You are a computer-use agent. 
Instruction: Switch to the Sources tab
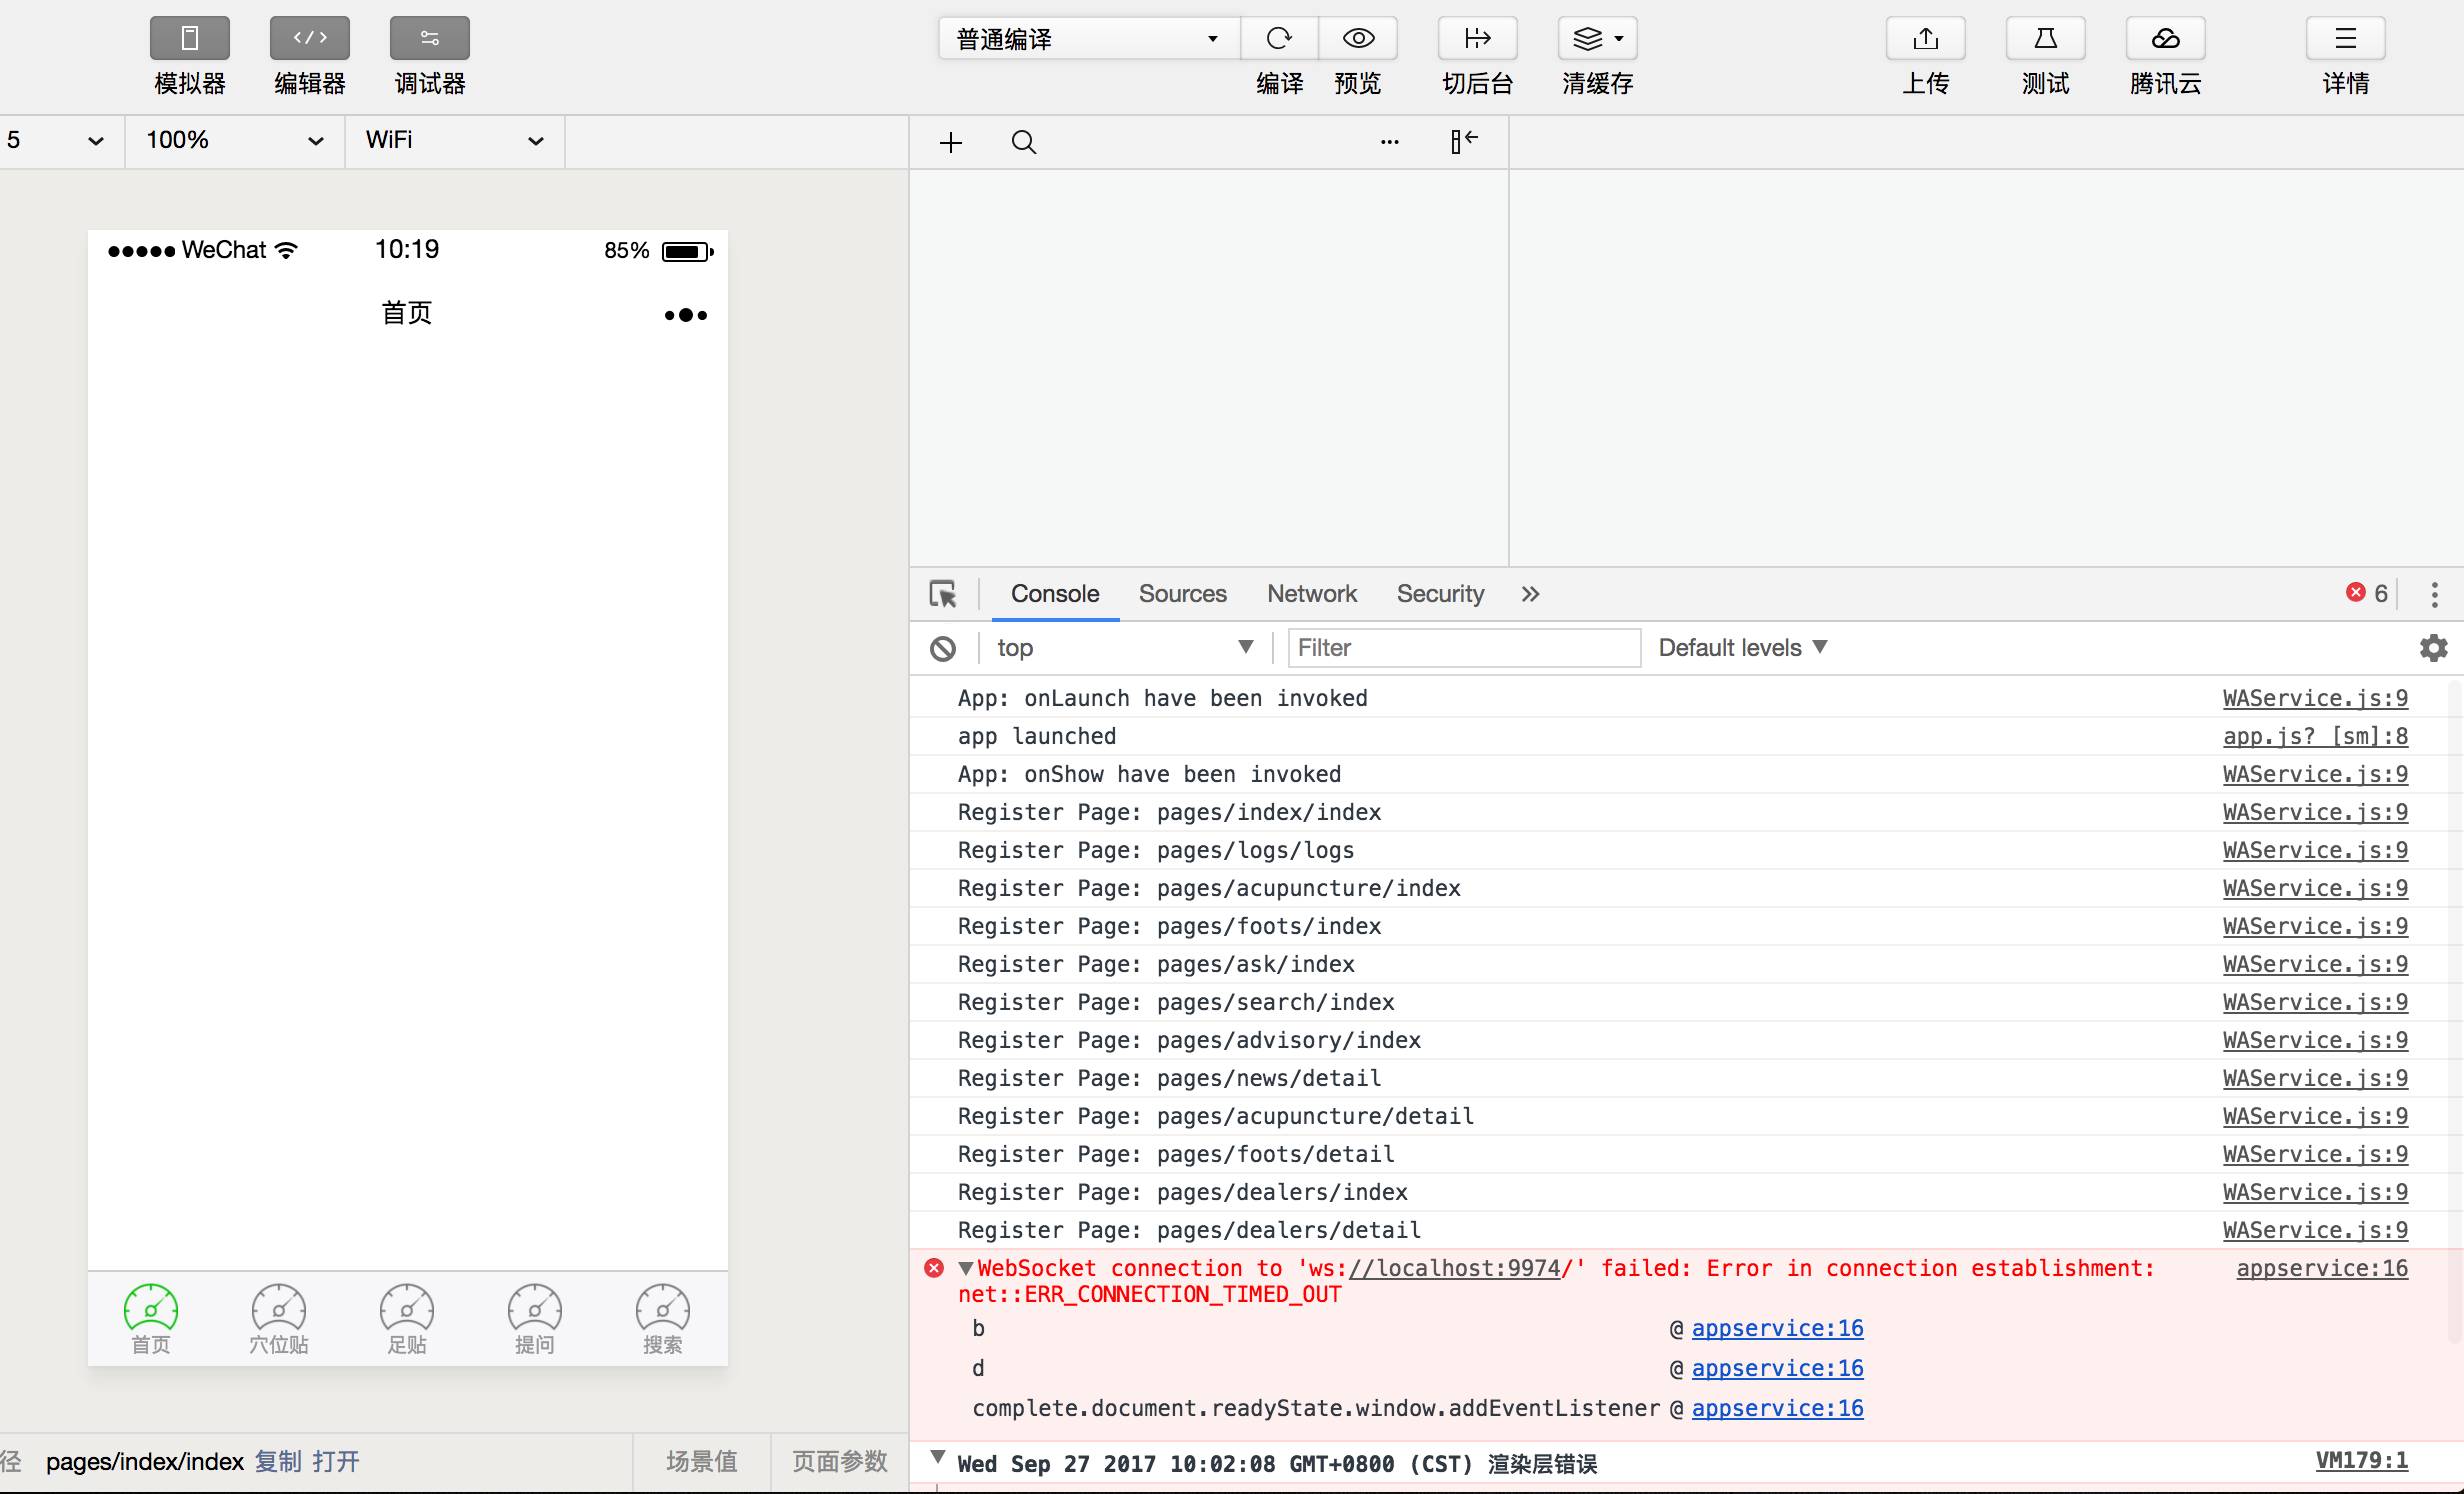pos(1182,594)
